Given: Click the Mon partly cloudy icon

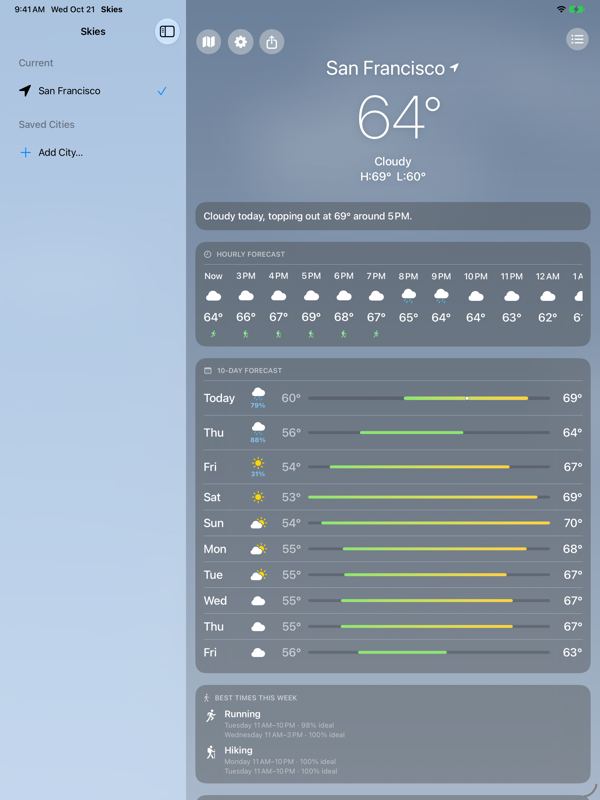Looking at the screenshot, I should coord(259,549).
